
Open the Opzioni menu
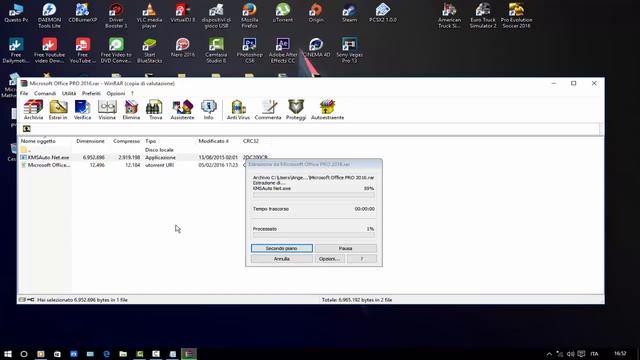(x=116, y=93)
